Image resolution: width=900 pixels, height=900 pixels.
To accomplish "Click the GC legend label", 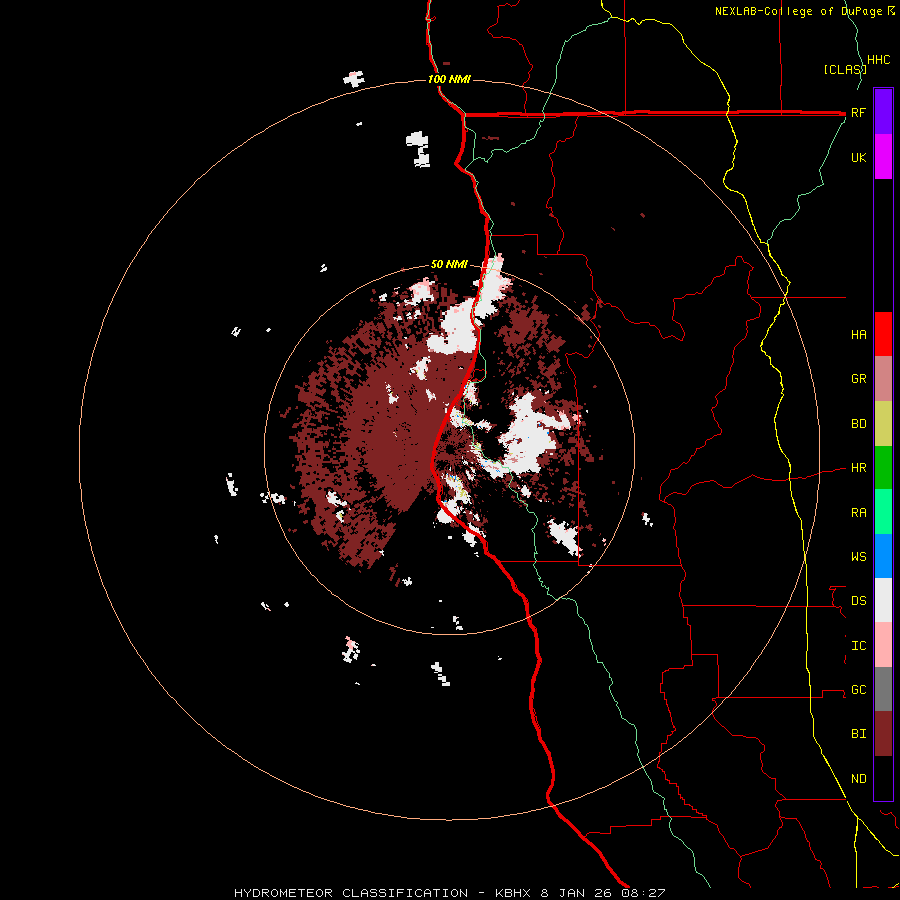I will click(x=859, y=690).
